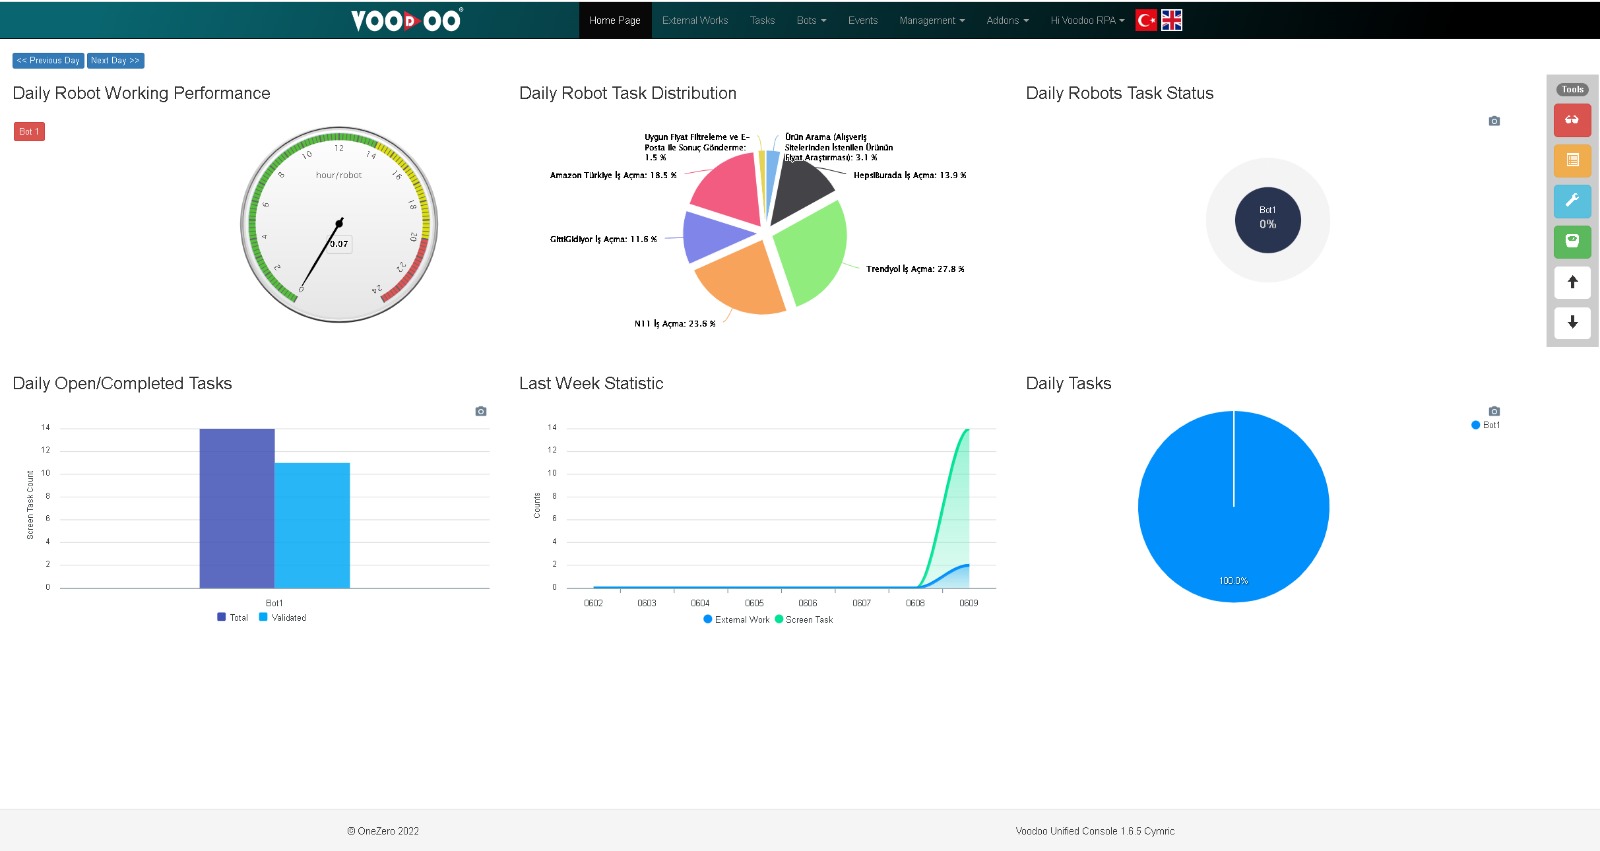Click the 'Voodoo Unified Console 1.6.5 Cymric' footer text
Image resolution: width=1600 pixels, height=851 pixels.
(x=1095, y=831)
